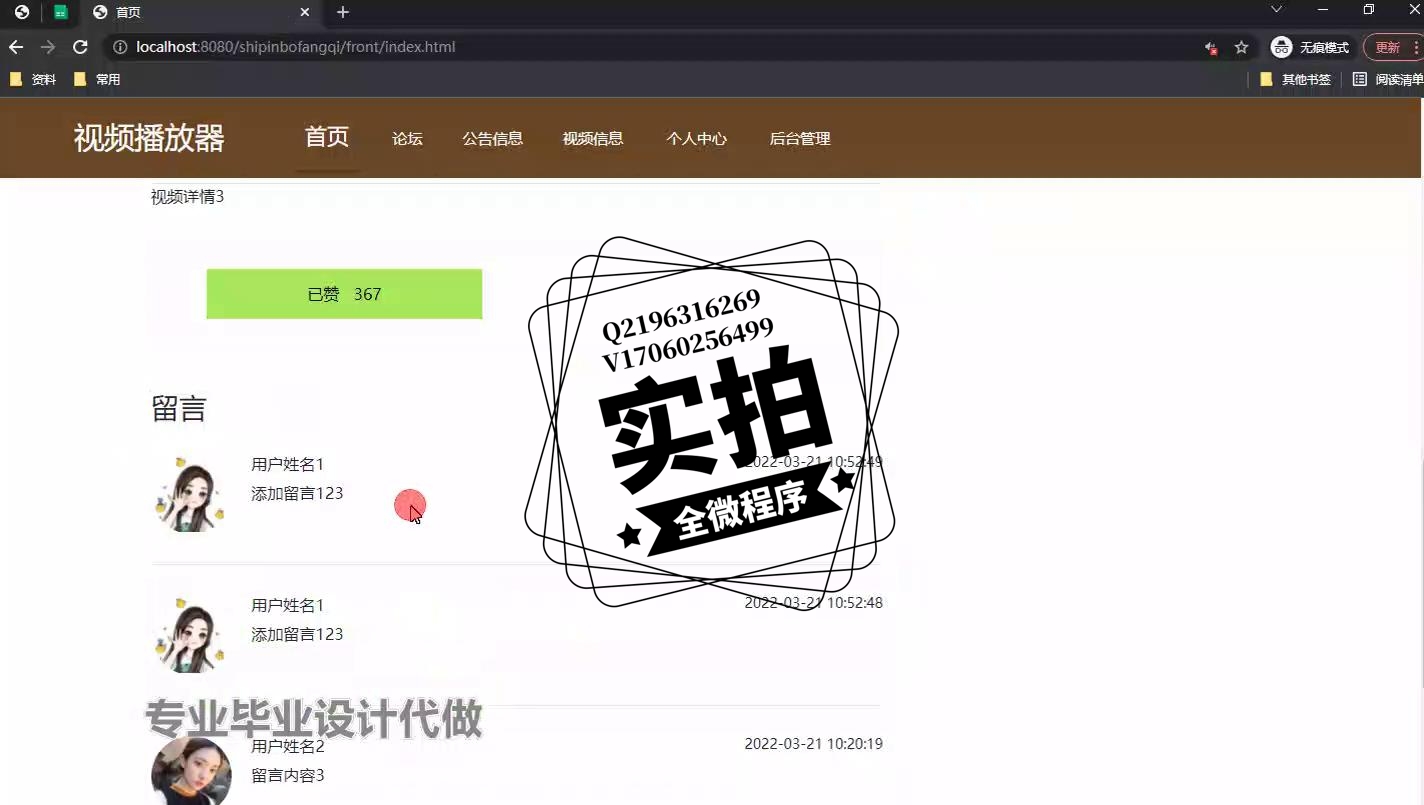Click timestamp 2022-03-21 10:20:19
Image resolution: width=1424 pixels, height=805 pixels.
coord(813,744)
